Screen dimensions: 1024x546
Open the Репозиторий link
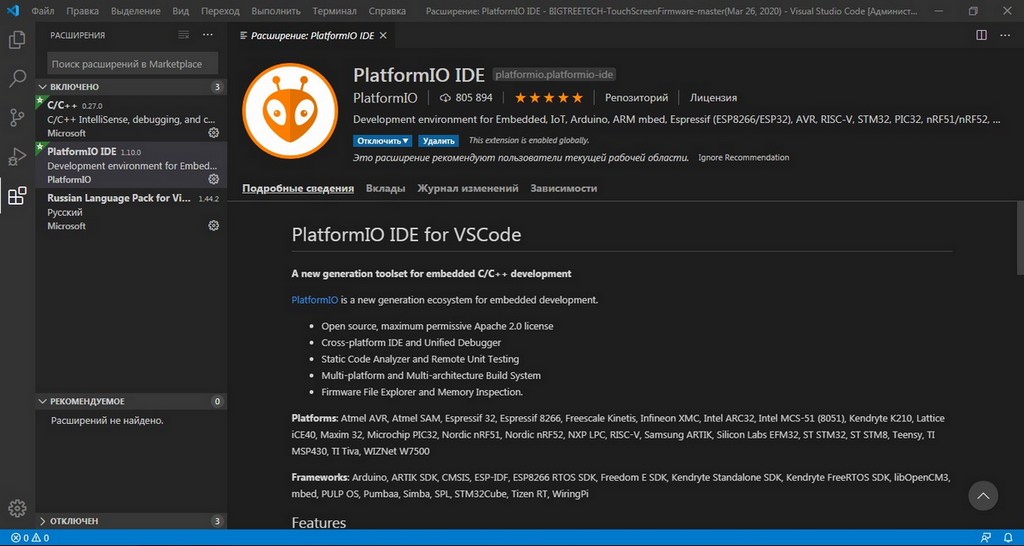click(x=636, y=98)
